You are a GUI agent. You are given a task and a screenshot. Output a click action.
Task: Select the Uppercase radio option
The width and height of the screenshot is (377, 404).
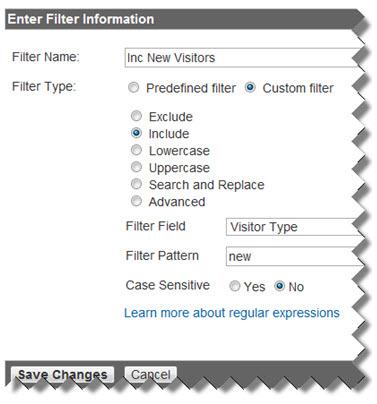(136, 167)
